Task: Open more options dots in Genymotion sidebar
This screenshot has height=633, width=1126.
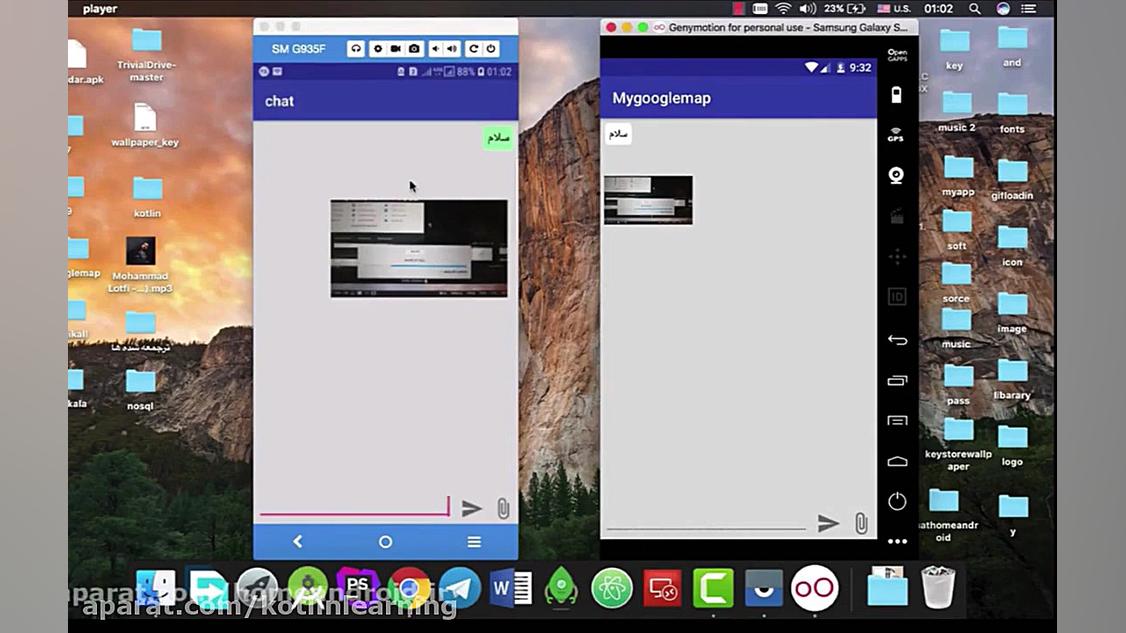Action: click(x=897, y=542)
